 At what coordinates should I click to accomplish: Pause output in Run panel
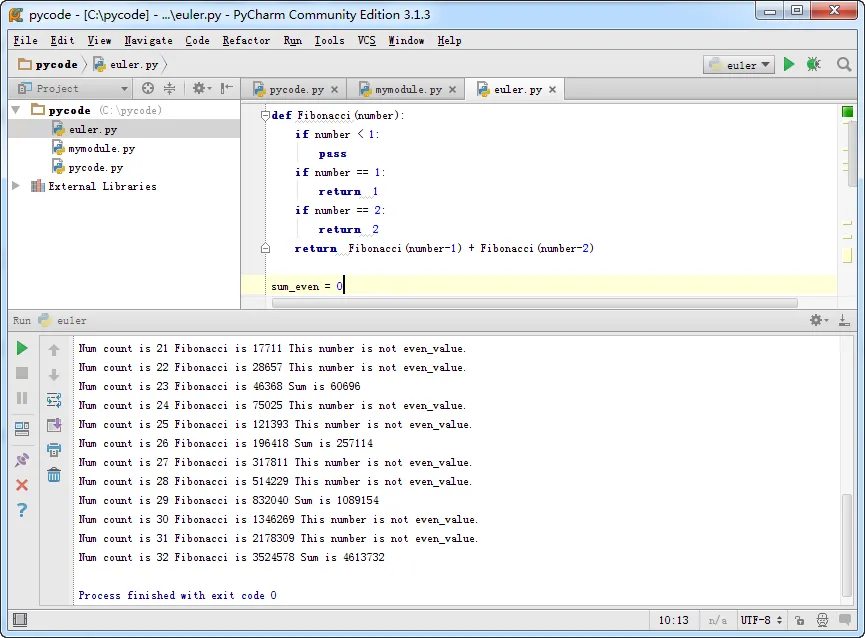22,398
